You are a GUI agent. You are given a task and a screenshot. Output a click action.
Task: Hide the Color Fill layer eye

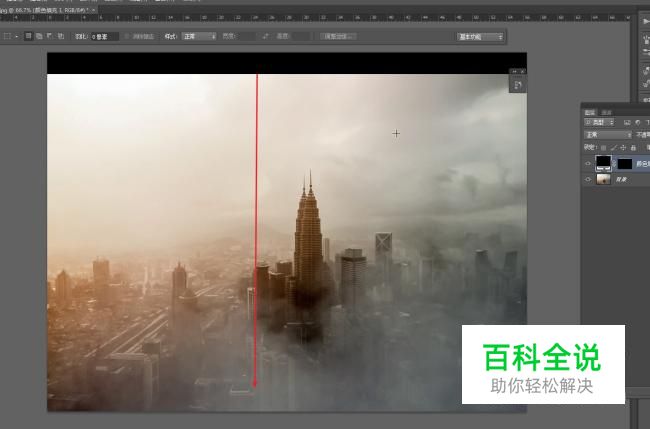click(x=588, y=164)
